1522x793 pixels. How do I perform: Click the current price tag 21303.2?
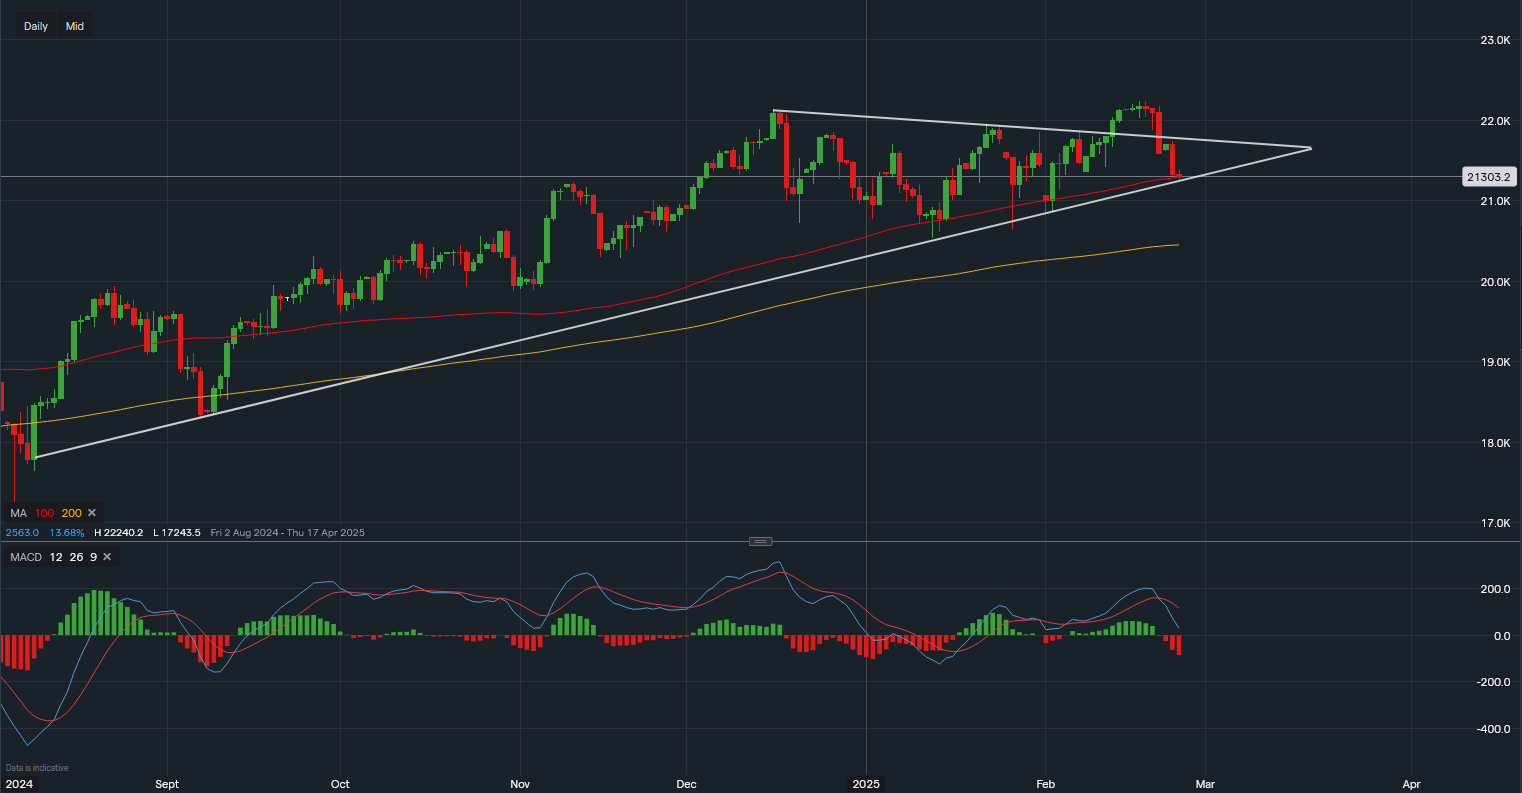click(1489, 177)
